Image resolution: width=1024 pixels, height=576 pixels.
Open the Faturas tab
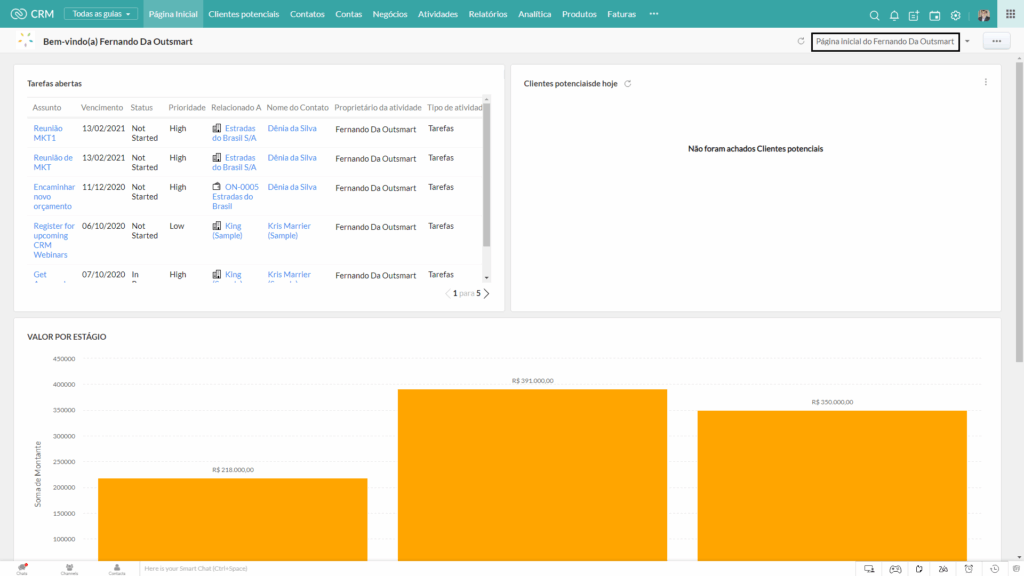tap(621, 14)
